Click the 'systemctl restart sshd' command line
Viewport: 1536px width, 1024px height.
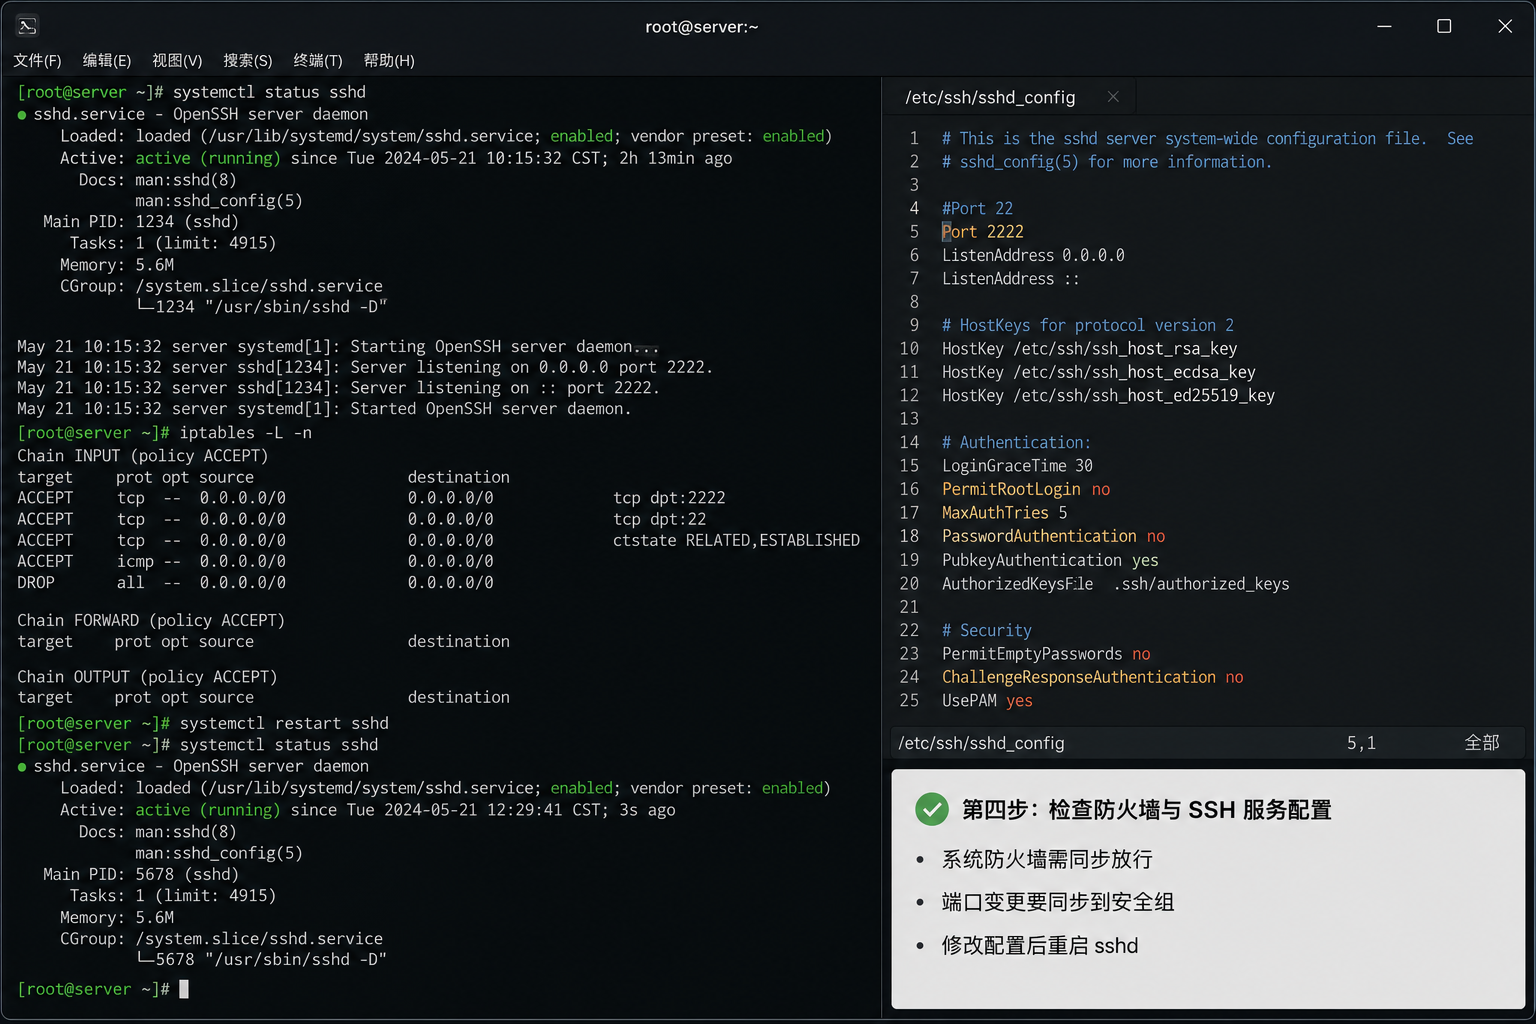284,723
